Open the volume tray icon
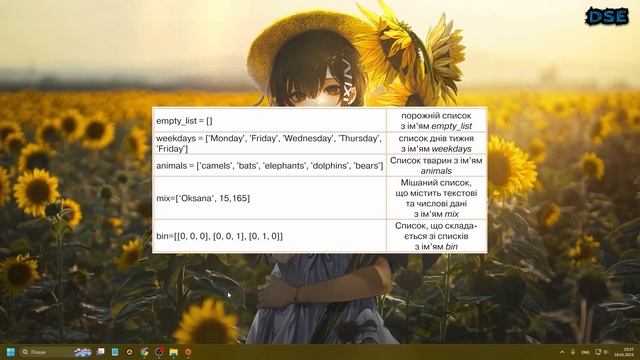This screenshot has height=360, width=640. (x=605, y=352)
